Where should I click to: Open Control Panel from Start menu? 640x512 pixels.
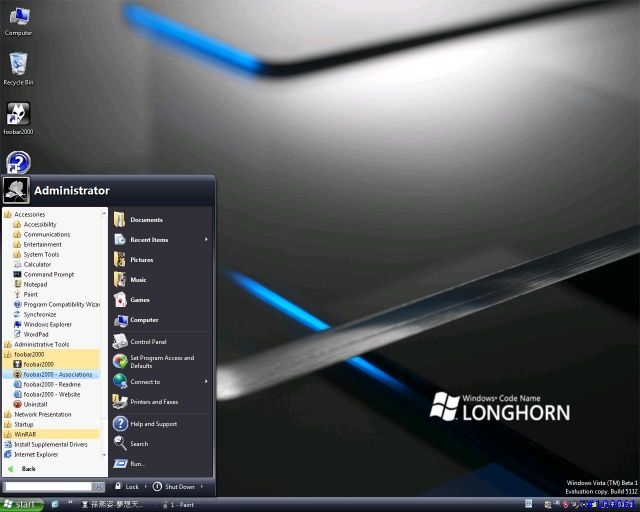[x=160, y=342]
